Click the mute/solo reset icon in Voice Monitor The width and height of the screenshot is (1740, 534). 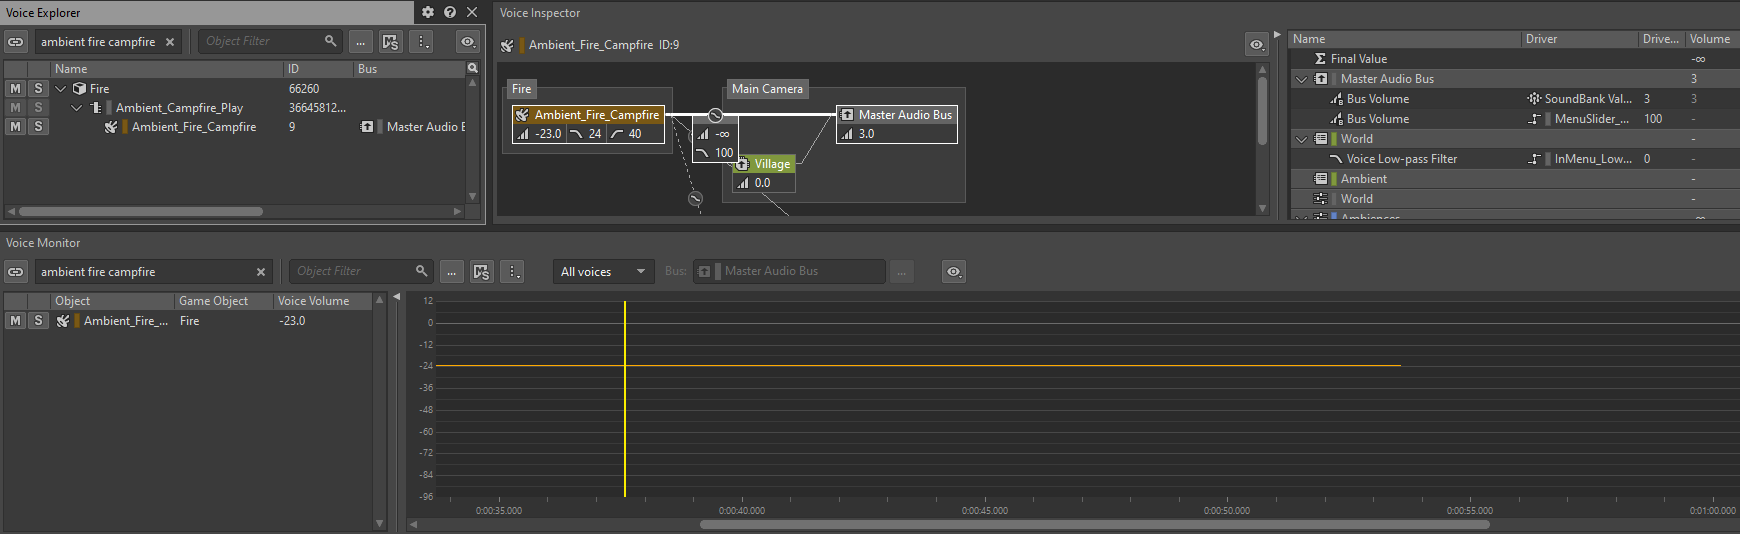[x=481, y=272]
